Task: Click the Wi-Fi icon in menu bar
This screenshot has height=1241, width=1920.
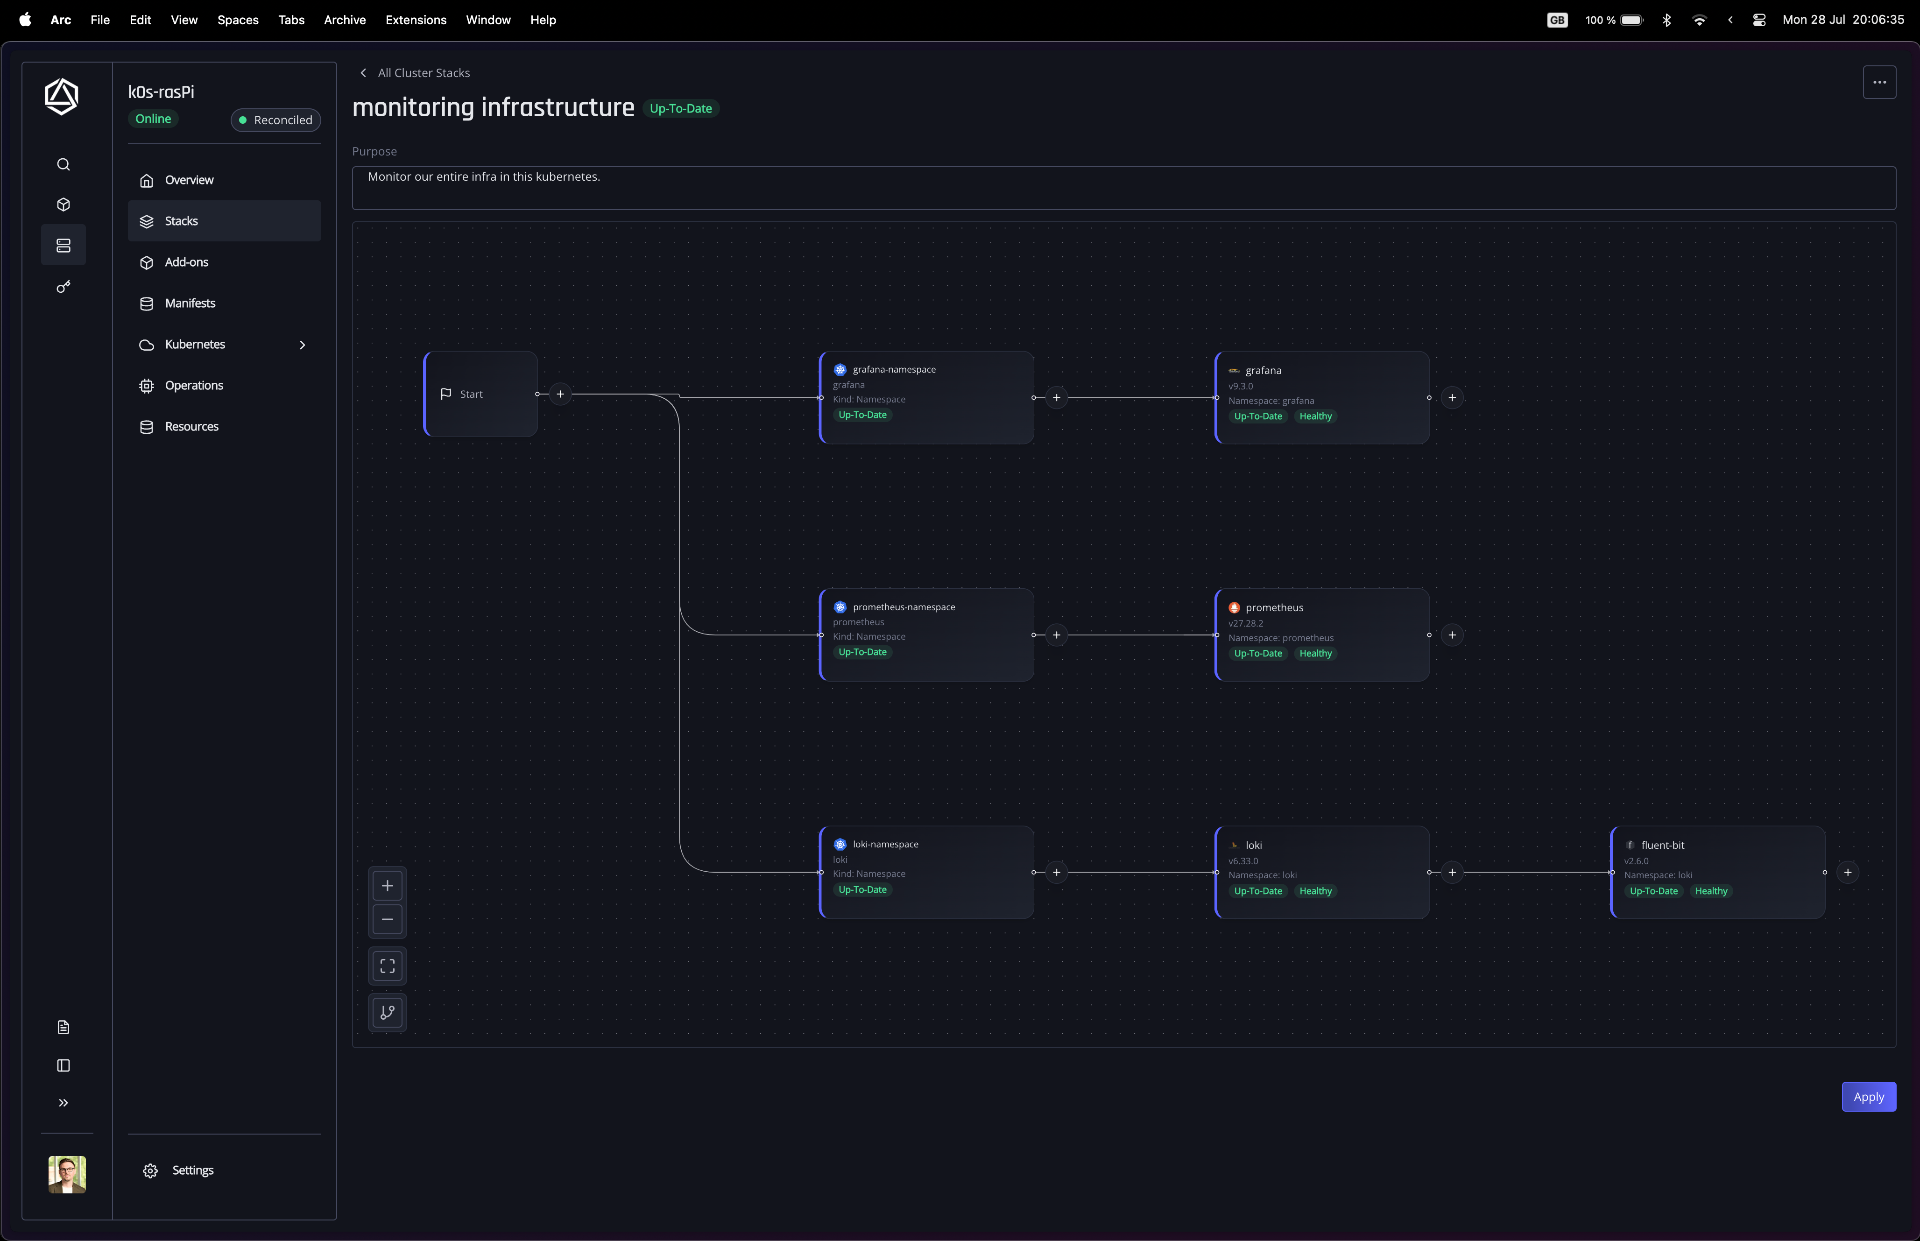Action: pyautogui.click(x=1699, y=20)
